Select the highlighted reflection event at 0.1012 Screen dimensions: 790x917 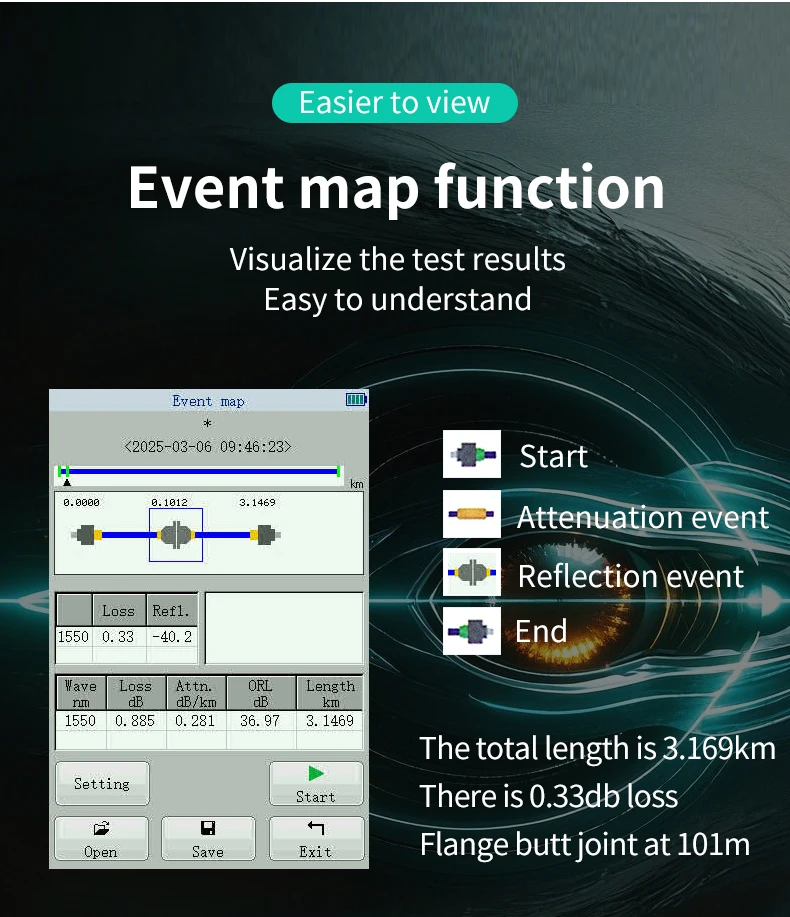pyautogui.click(x=176, y=535)
